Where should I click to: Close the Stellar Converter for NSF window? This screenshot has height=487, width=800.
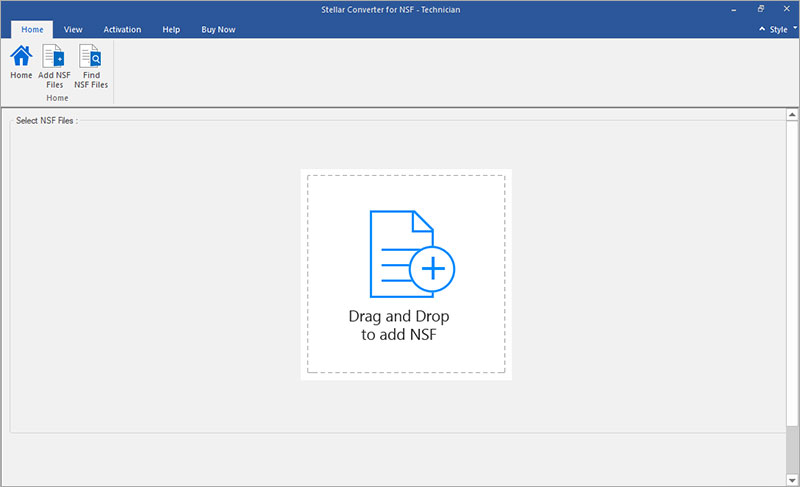point(786,9)
